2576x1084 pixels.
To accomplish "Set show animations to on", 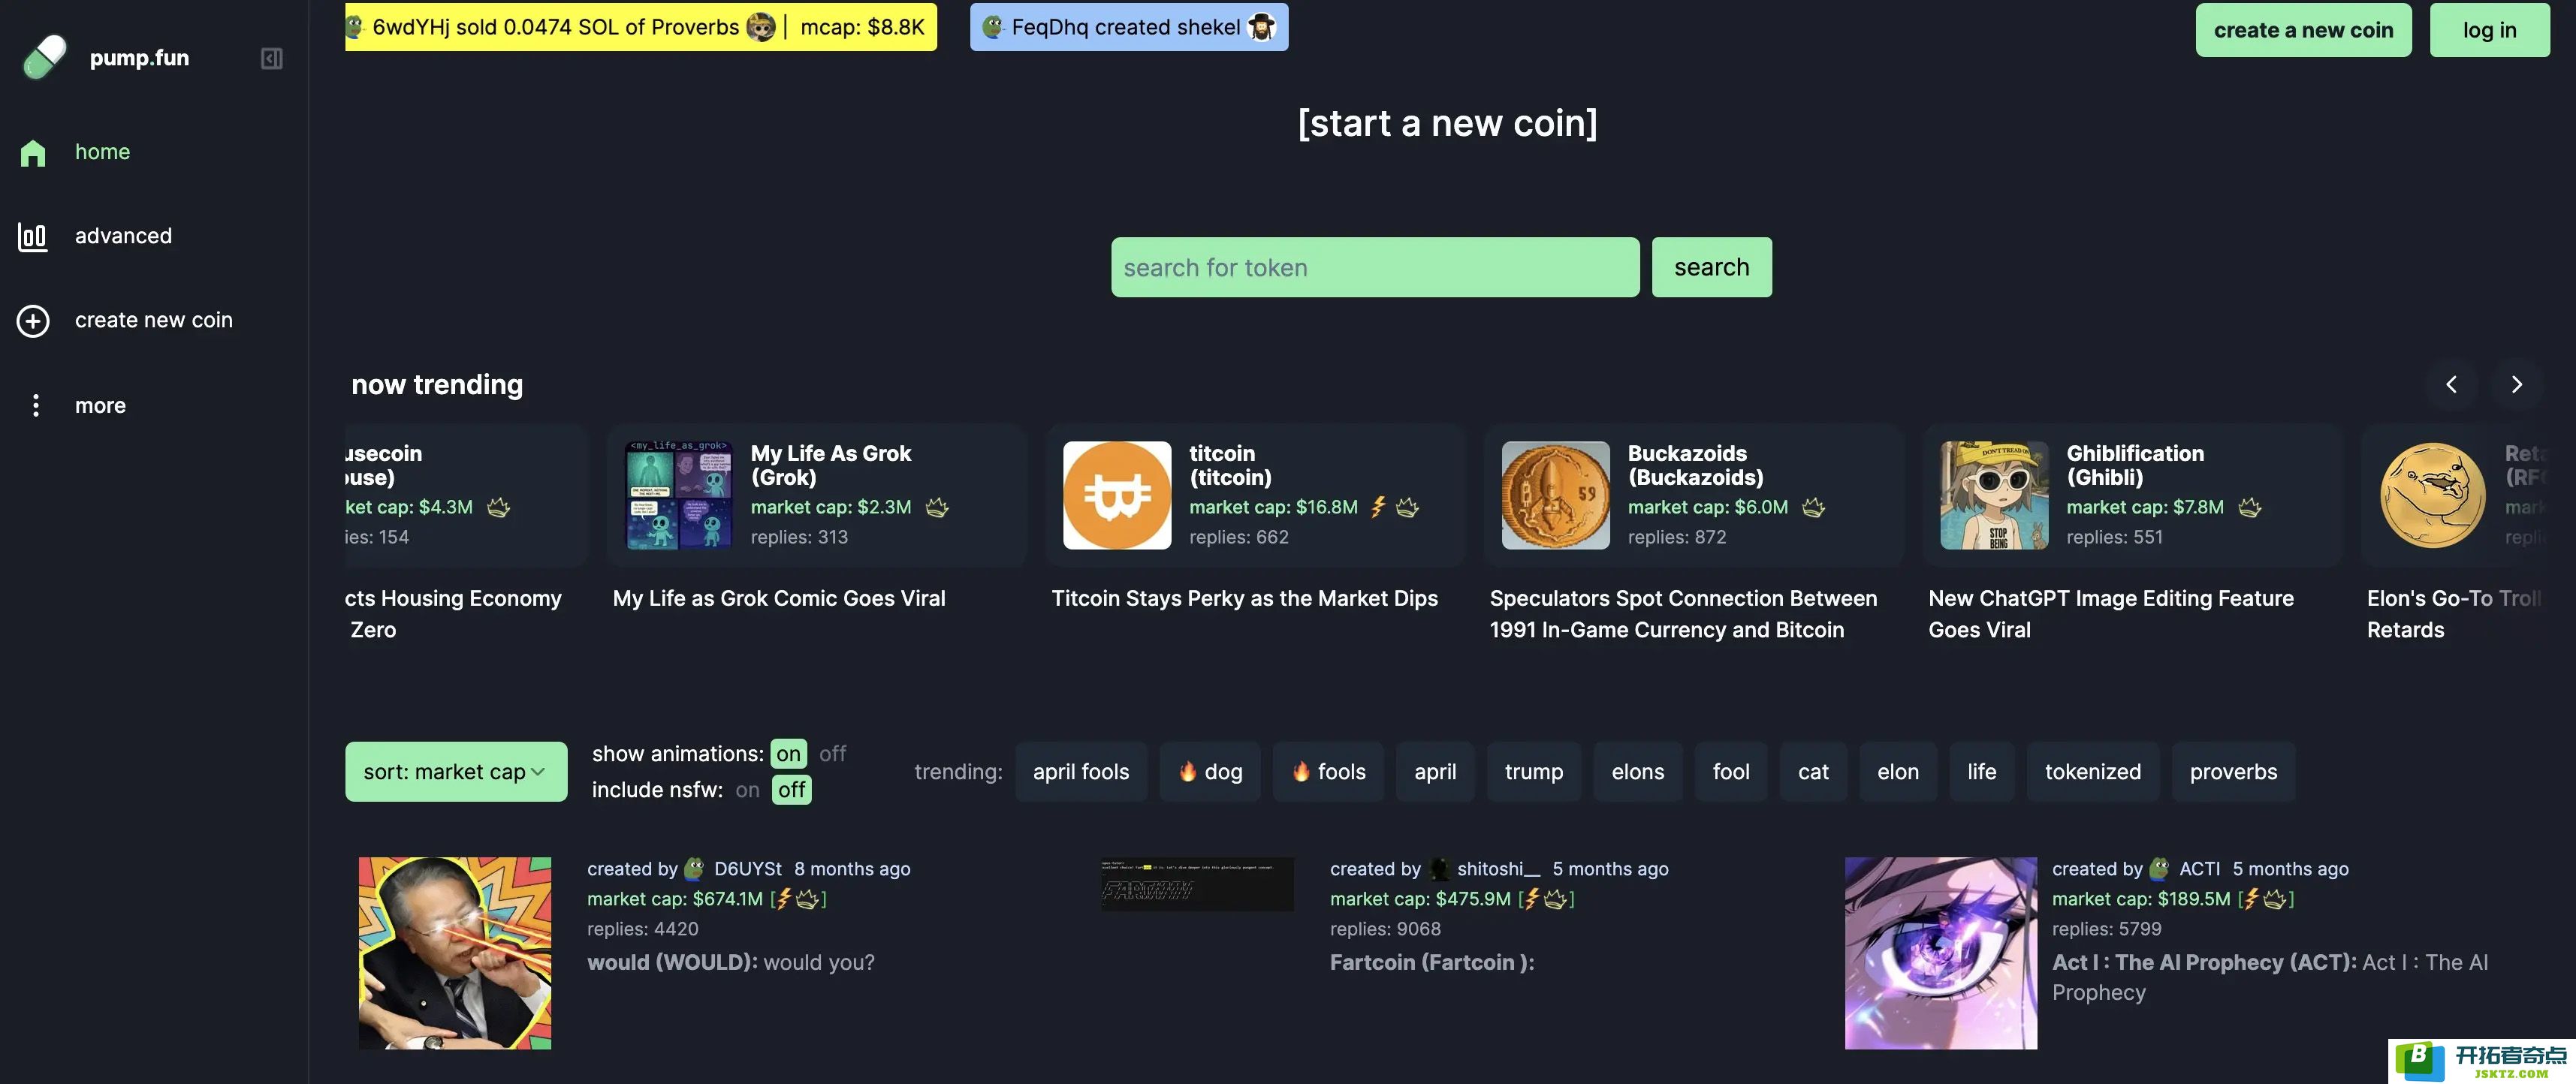I will point(788,754).
